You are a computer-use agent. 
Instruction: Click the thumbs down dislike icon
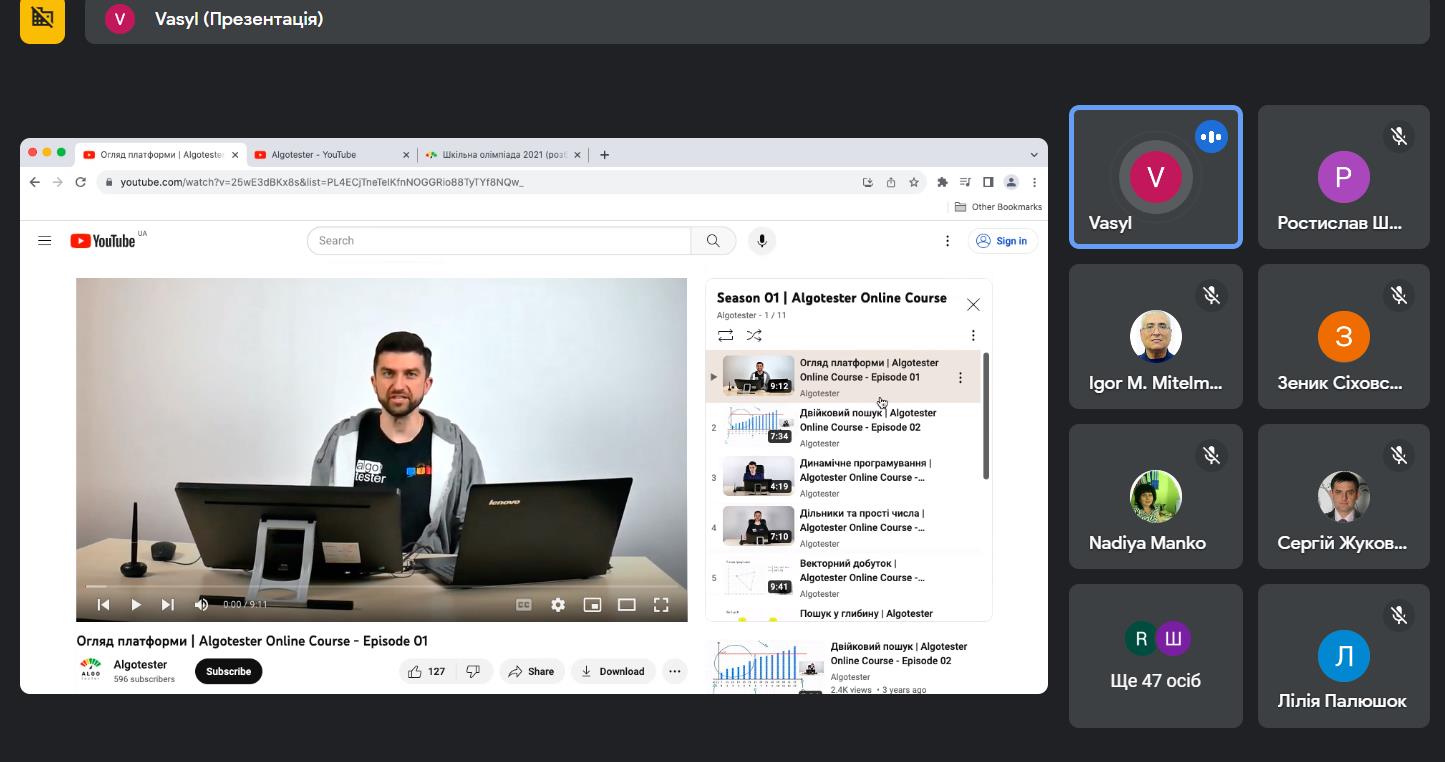coord(473,672)
